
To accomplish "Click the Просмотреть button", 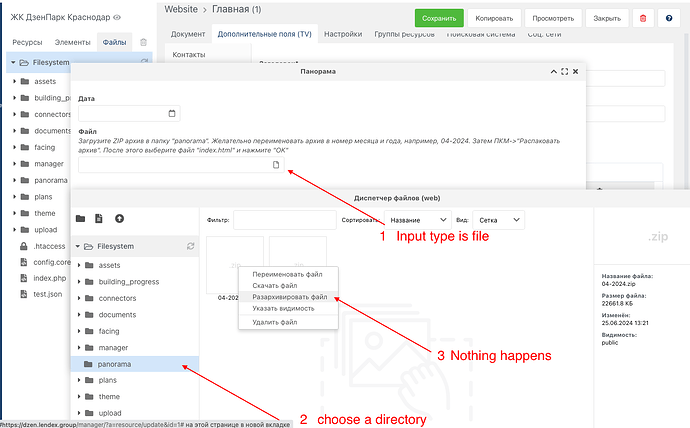I will [553, 18].
